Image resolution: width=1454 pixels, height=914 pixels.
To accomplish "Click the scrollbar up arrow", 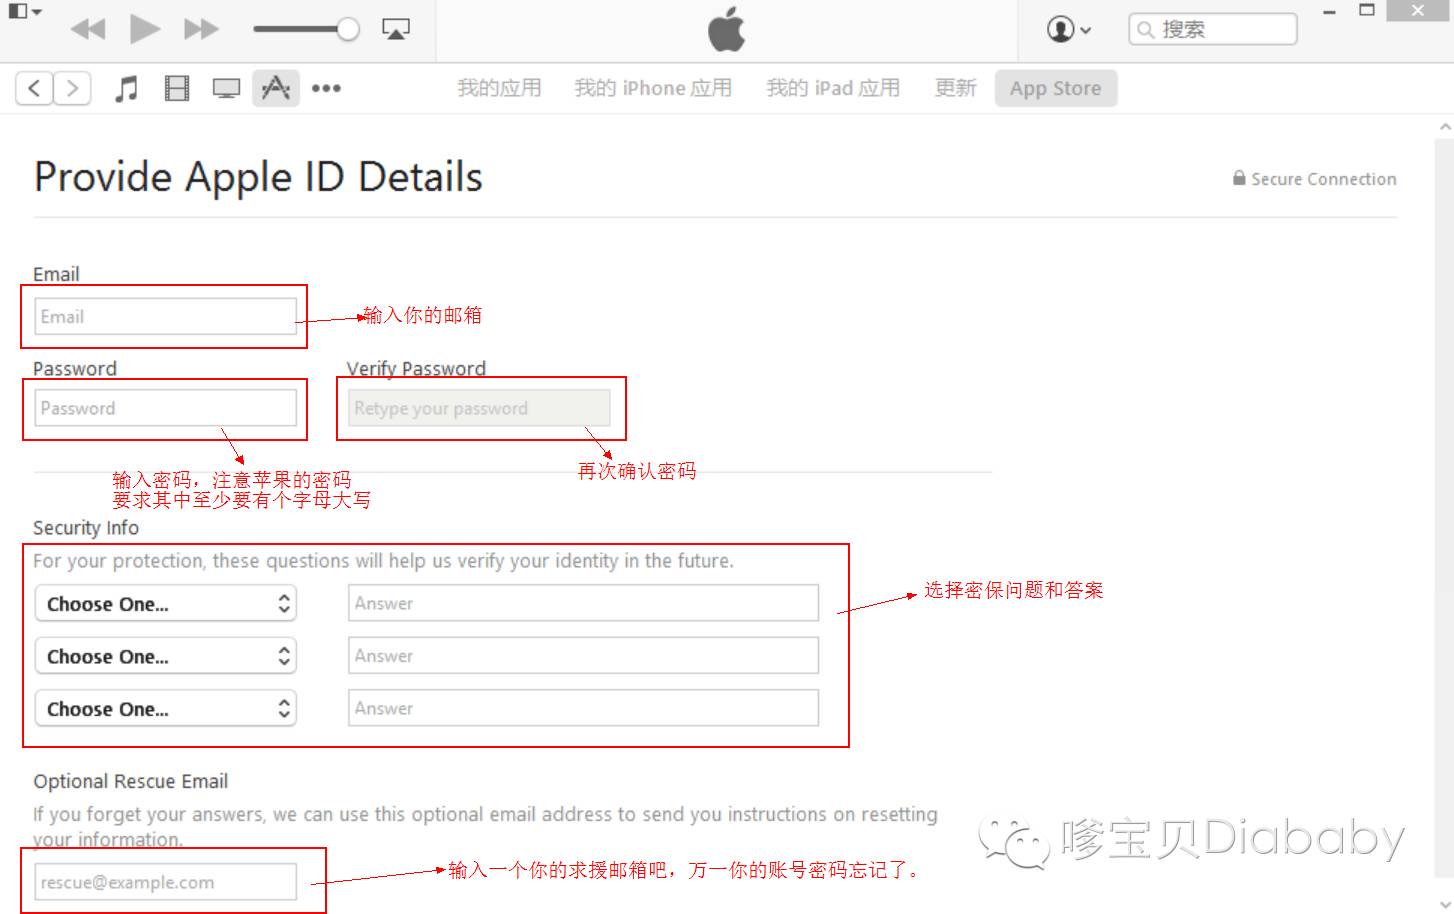I will click(x=1445, y=127).
